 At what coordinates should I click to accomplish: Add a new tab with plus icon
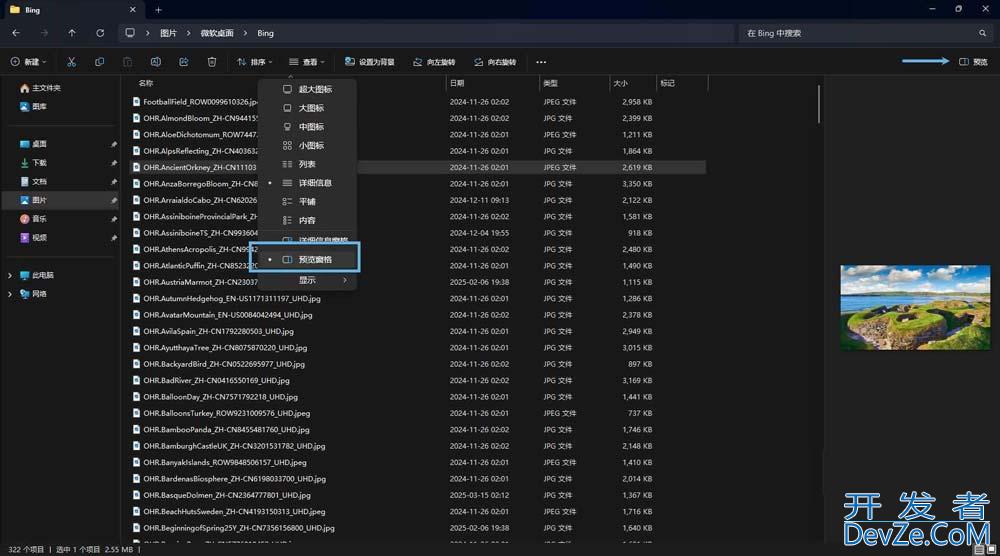pos(158,10)
